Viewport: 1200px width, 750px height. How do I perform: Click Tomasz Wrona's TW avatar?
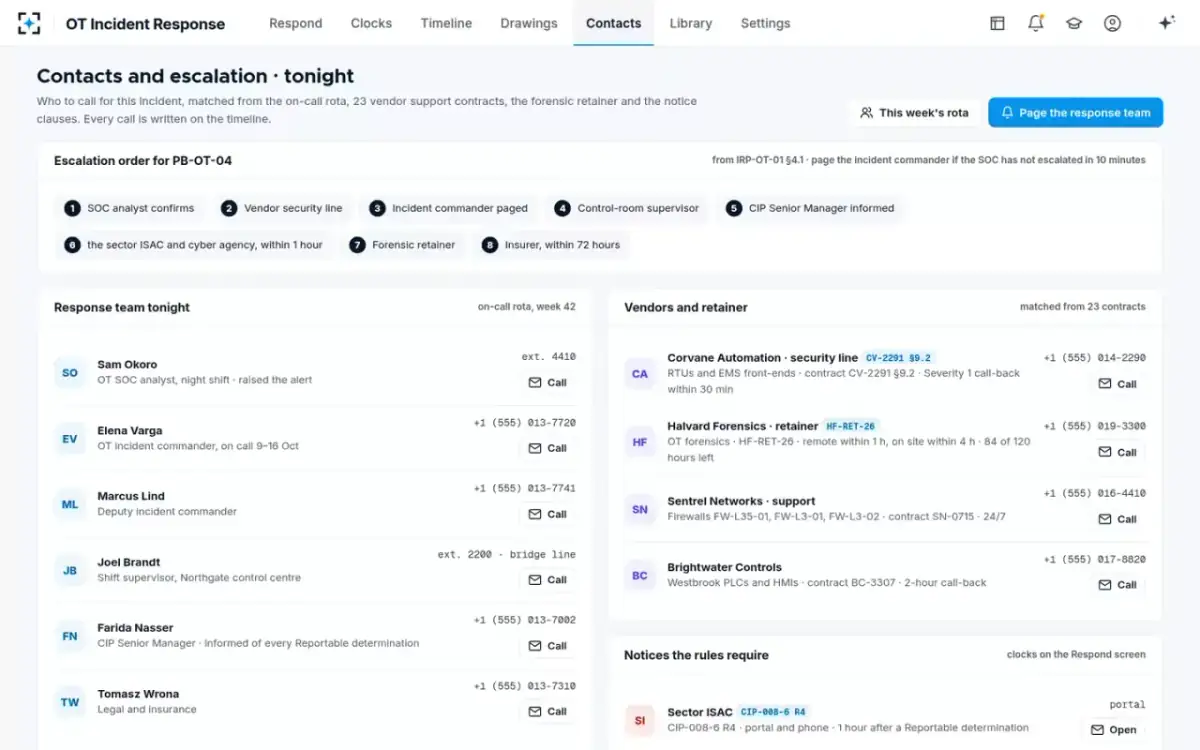click(70, 702)
